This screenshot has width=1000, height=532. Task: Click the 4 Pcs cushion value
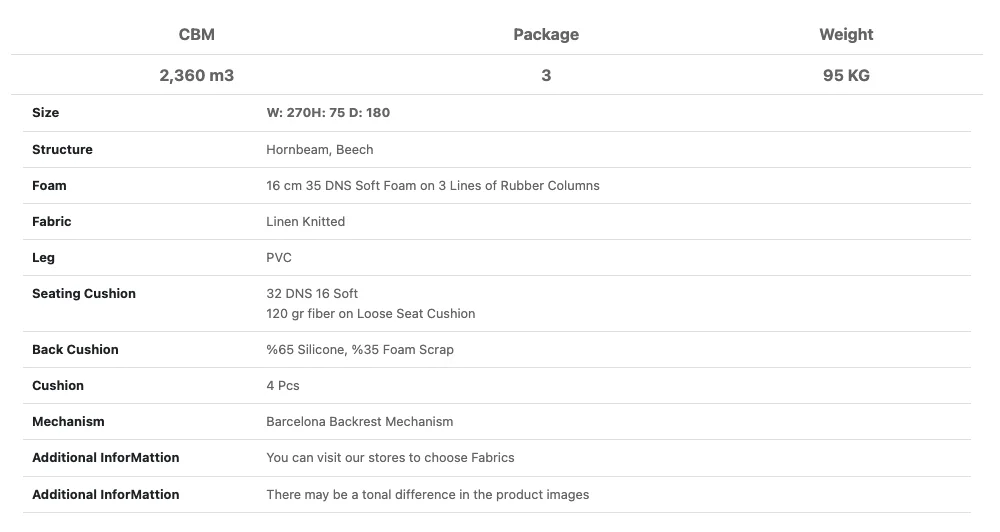pyautogui.click(x=283, y=385)
